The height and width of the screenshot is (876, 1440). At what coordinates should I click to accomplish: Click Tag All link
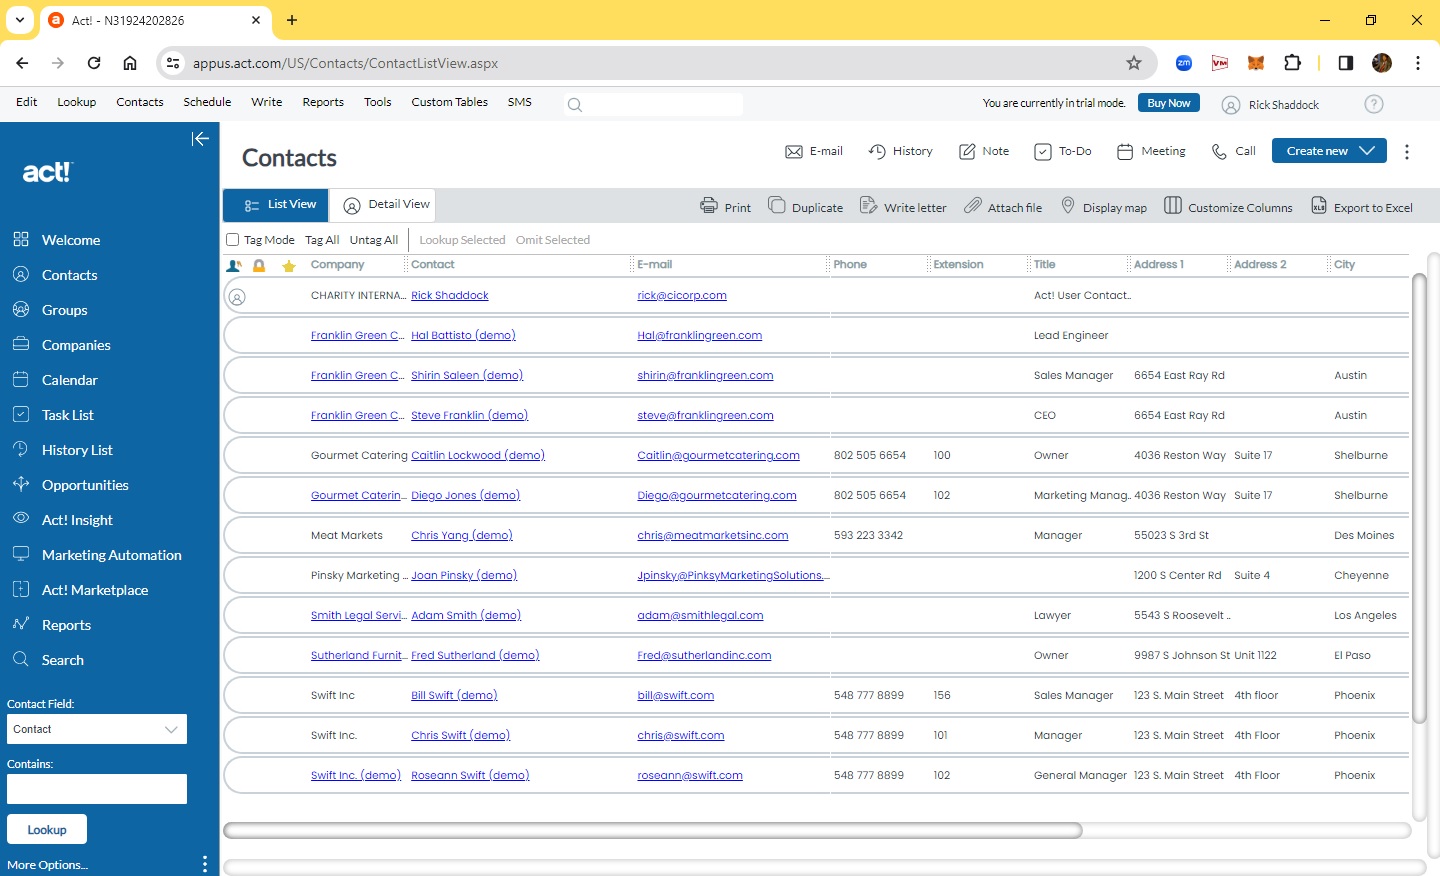click(x=322, y=240)
